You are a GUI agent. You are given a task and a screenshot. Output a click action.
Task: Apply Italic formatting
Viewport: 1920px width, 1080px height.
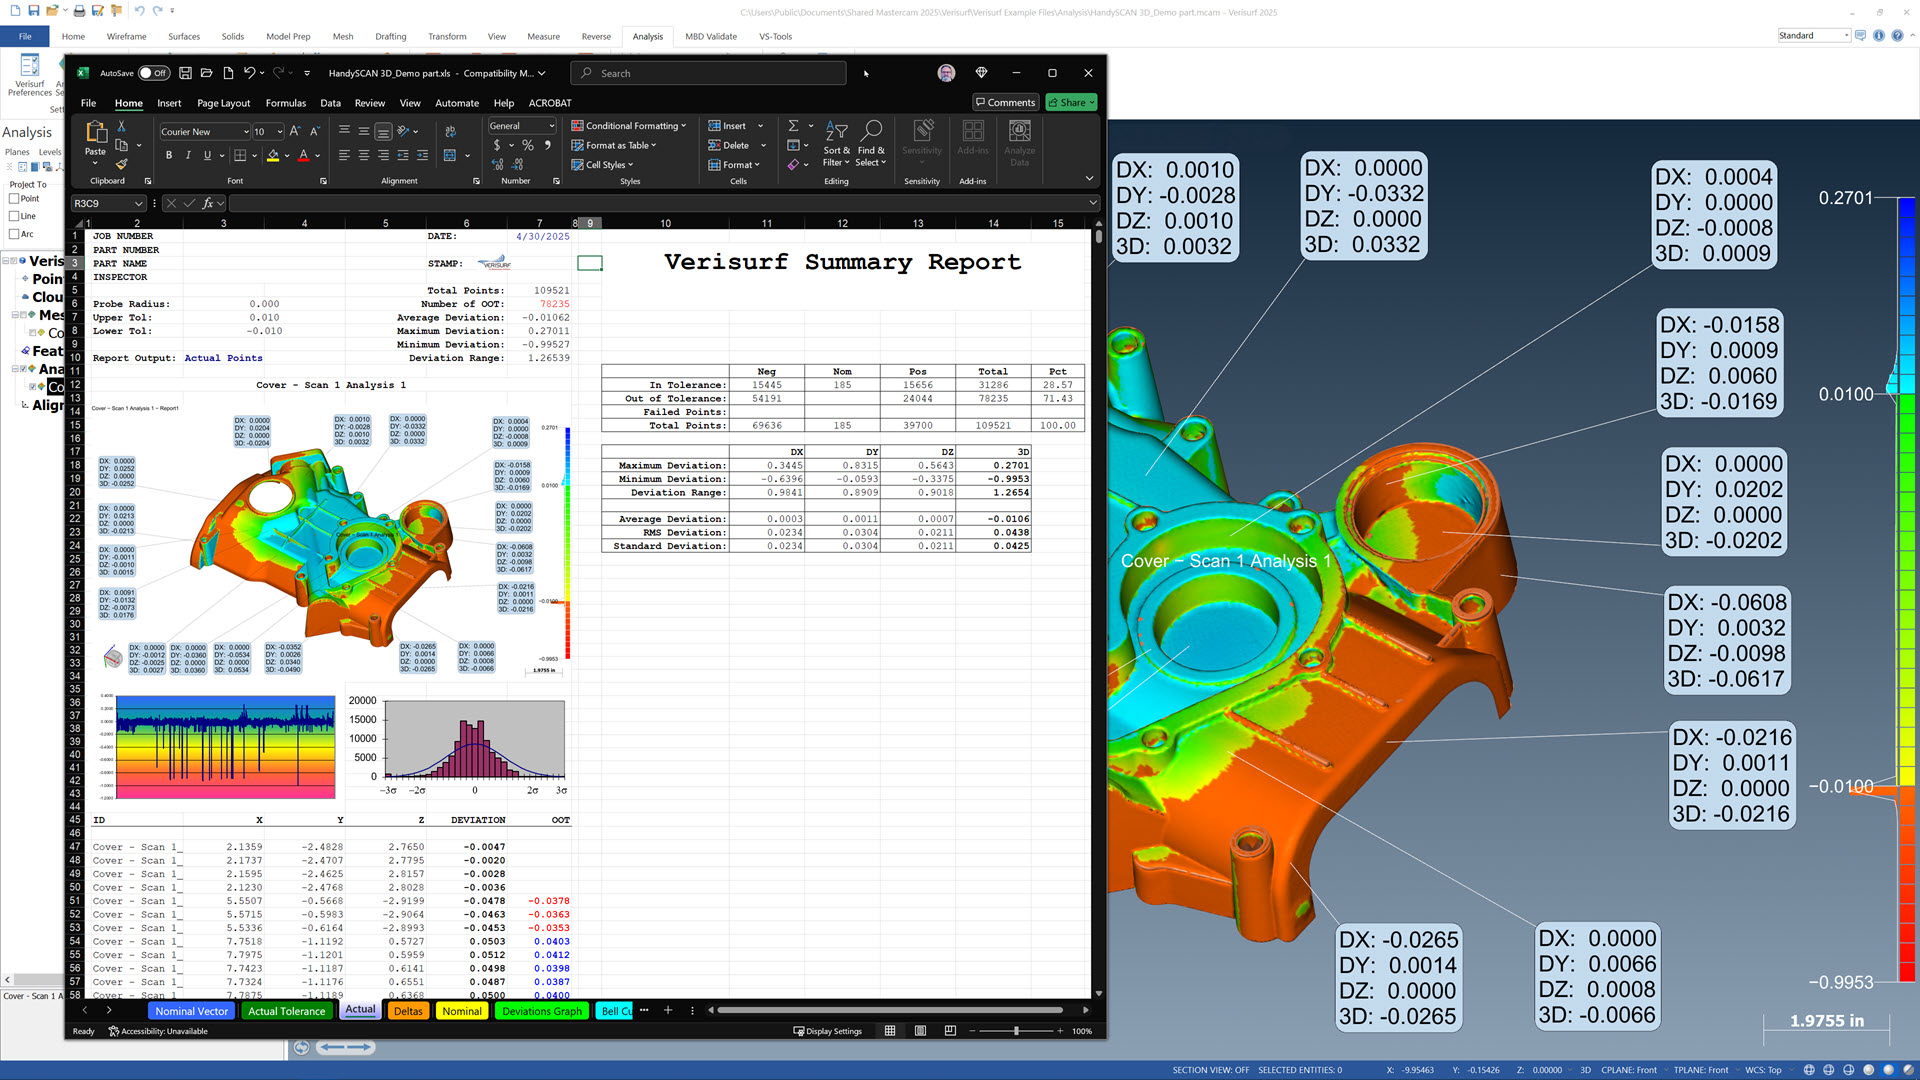(188, 155)
